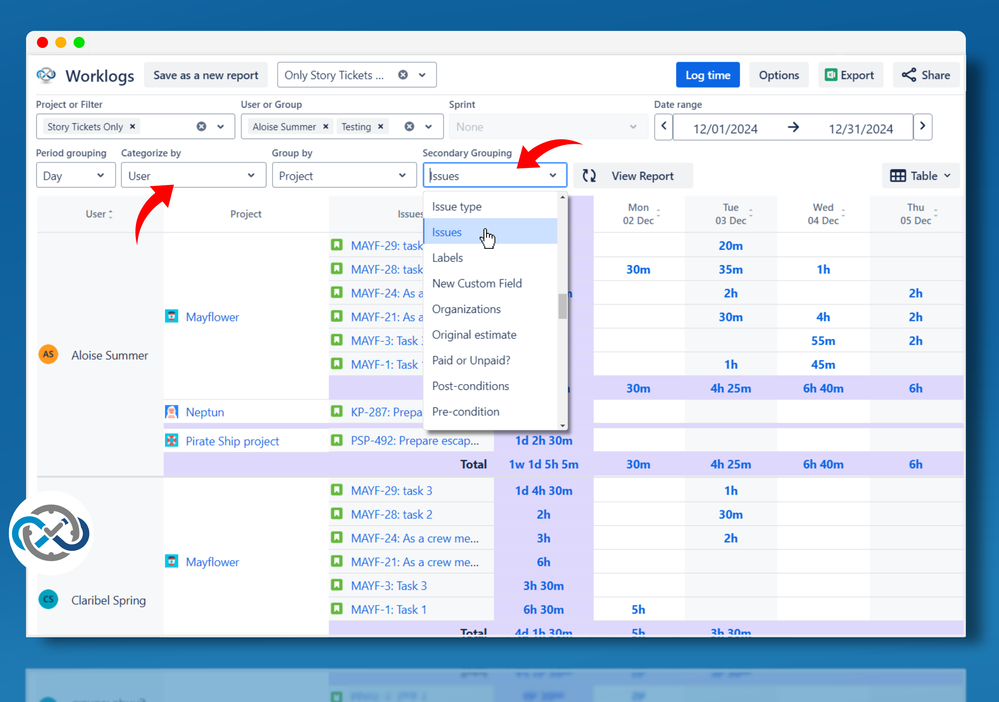The image size is (999, 702).
Task: Click the dropdown list scroll down arrow
Action: [x=562, y=426]
